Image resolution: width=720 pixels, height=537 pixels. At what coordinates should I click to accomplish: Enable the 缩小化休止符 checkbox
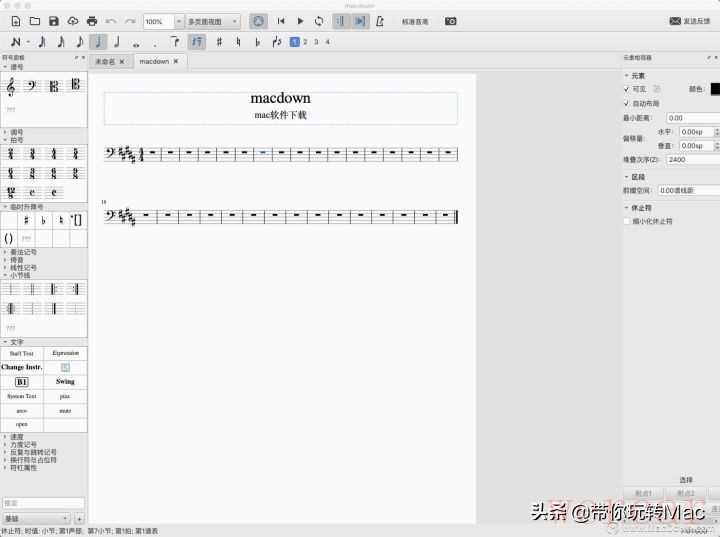(627, 220)
